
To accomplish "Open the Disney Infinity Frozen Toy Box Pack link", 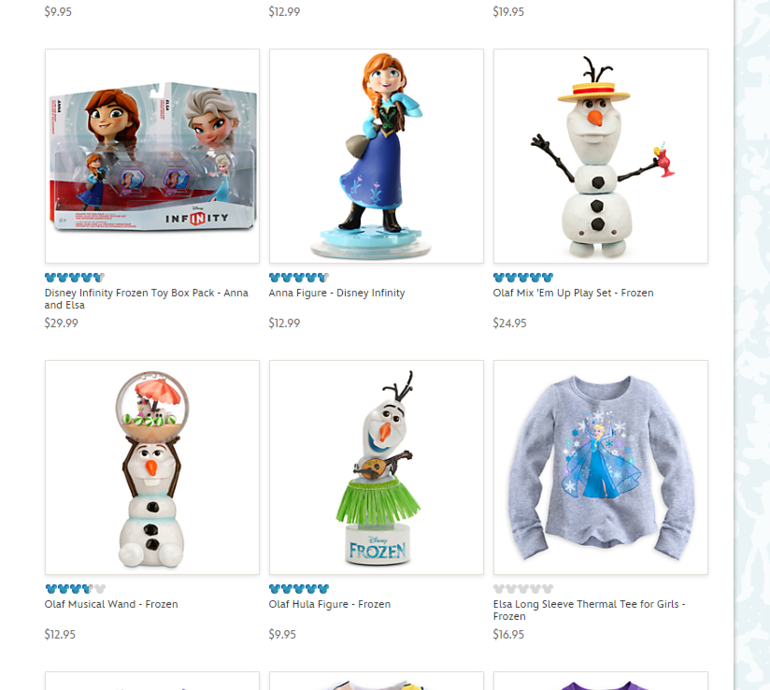I will pyautogui.click(x=146, y=299).
